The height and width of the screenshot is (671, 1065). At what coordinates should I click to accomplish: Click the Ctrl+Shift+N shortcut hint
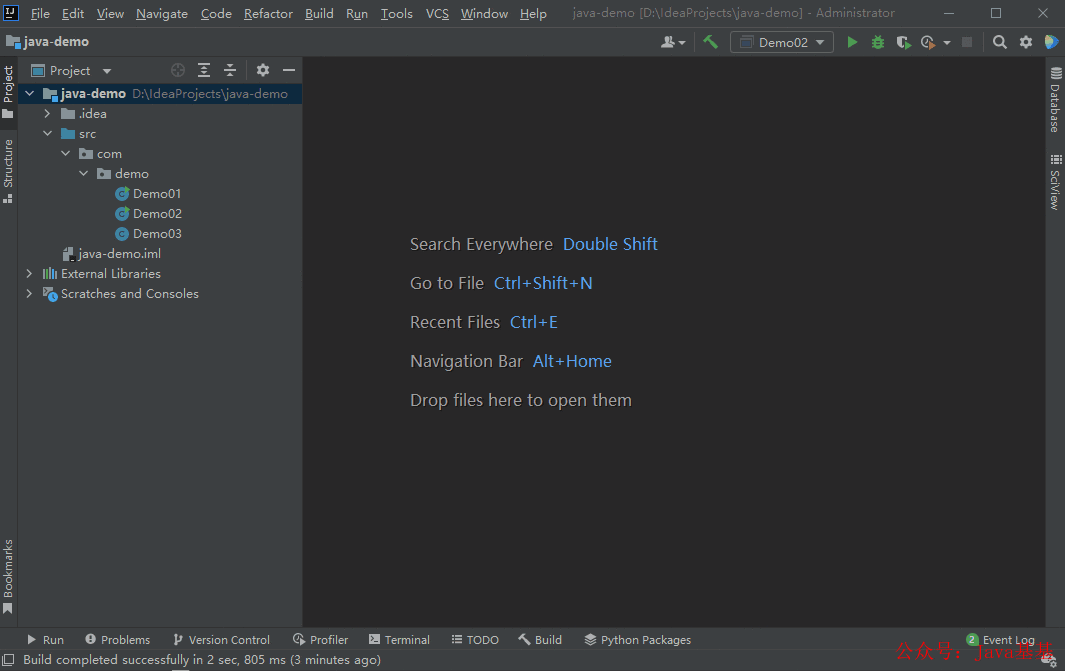pyautogui.click(x=543, y=283)
